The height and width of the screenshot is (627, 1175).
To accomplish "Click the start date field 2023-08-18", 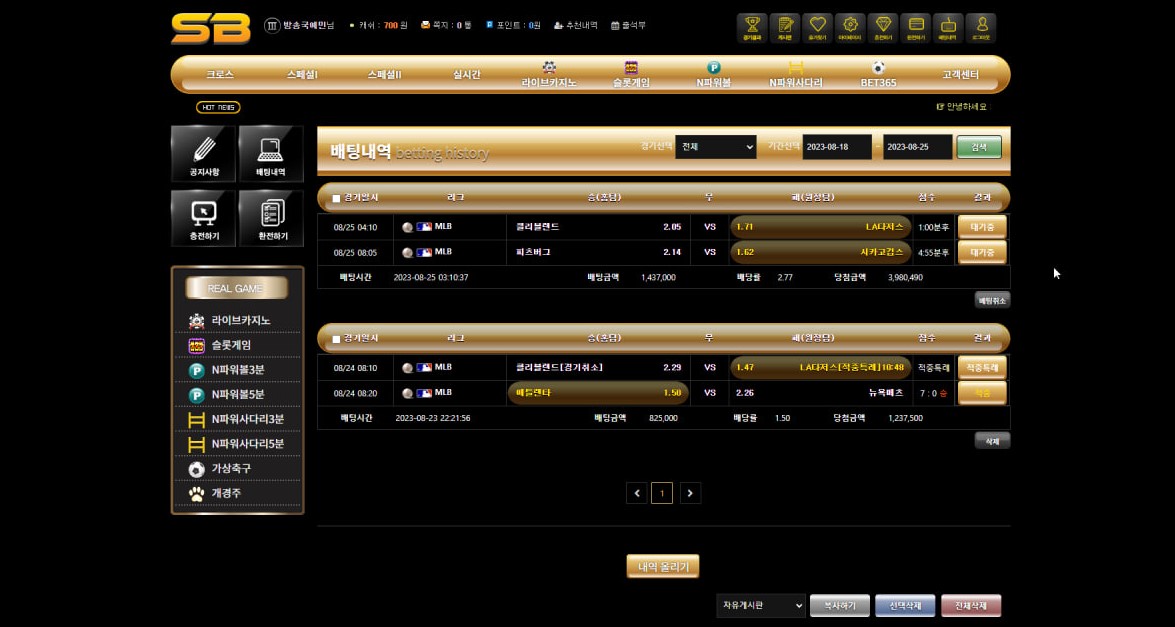I will [x=837, y=147].
